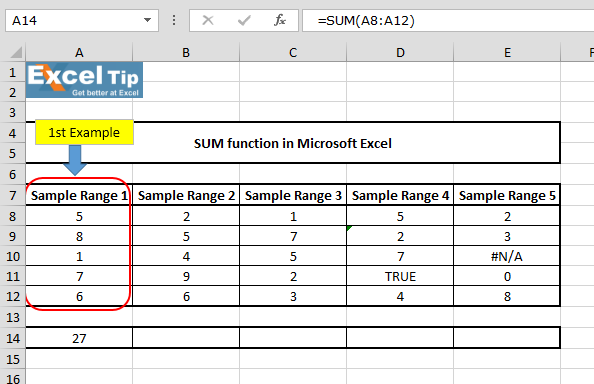The image size is (594, 384).
Task: Click the Enter checkmark formula icon
Action: click(244, 20)
